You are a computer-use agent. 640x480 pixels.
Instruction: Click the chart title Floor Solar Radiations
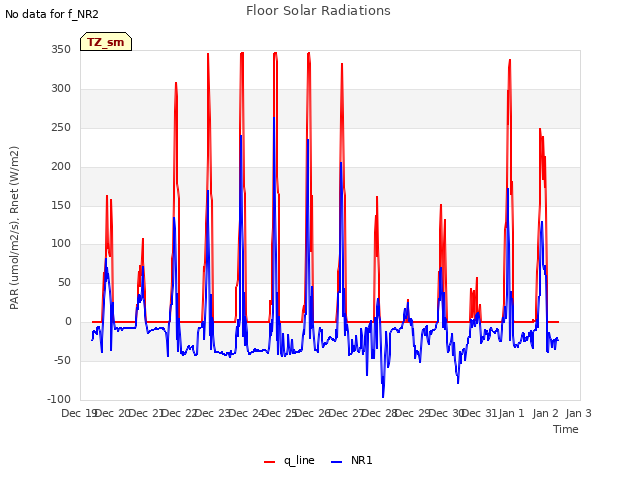pos(318,11)
